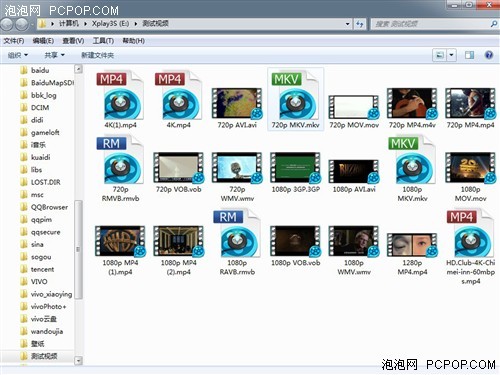Select the 720p MKV.mkv file icon
The image size is (500, 375).
pyautogui.click(x=295, y=96)
